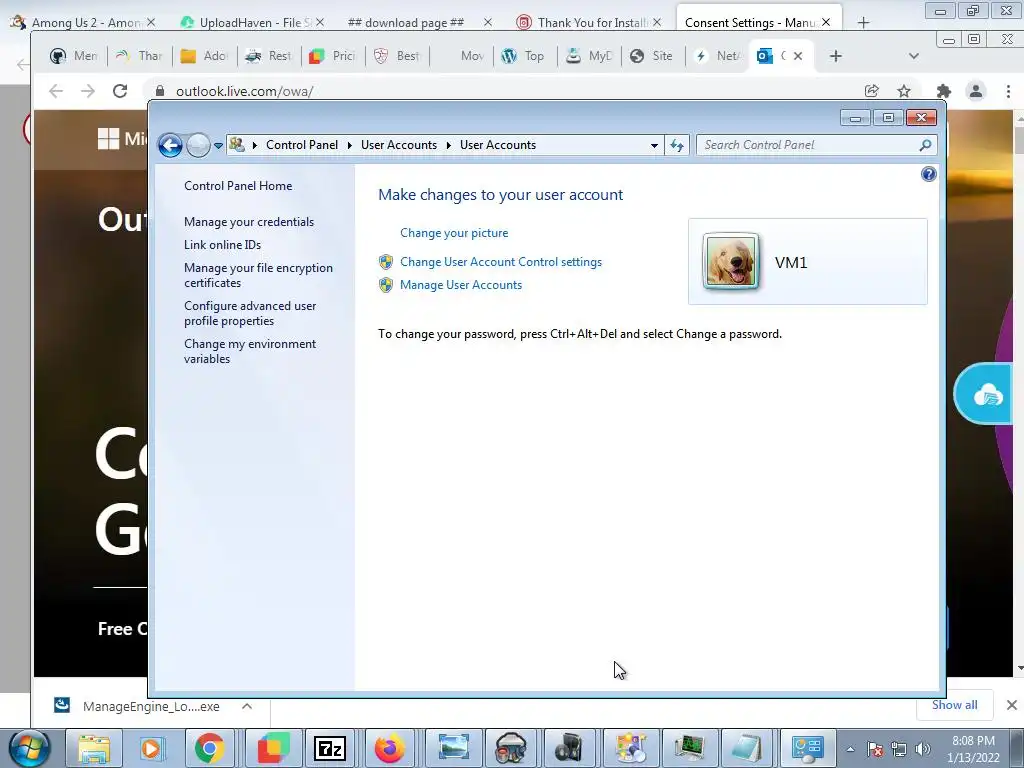
Task: Open Control Panel Home
Action: pyautogui.click(x=238, y=186)
